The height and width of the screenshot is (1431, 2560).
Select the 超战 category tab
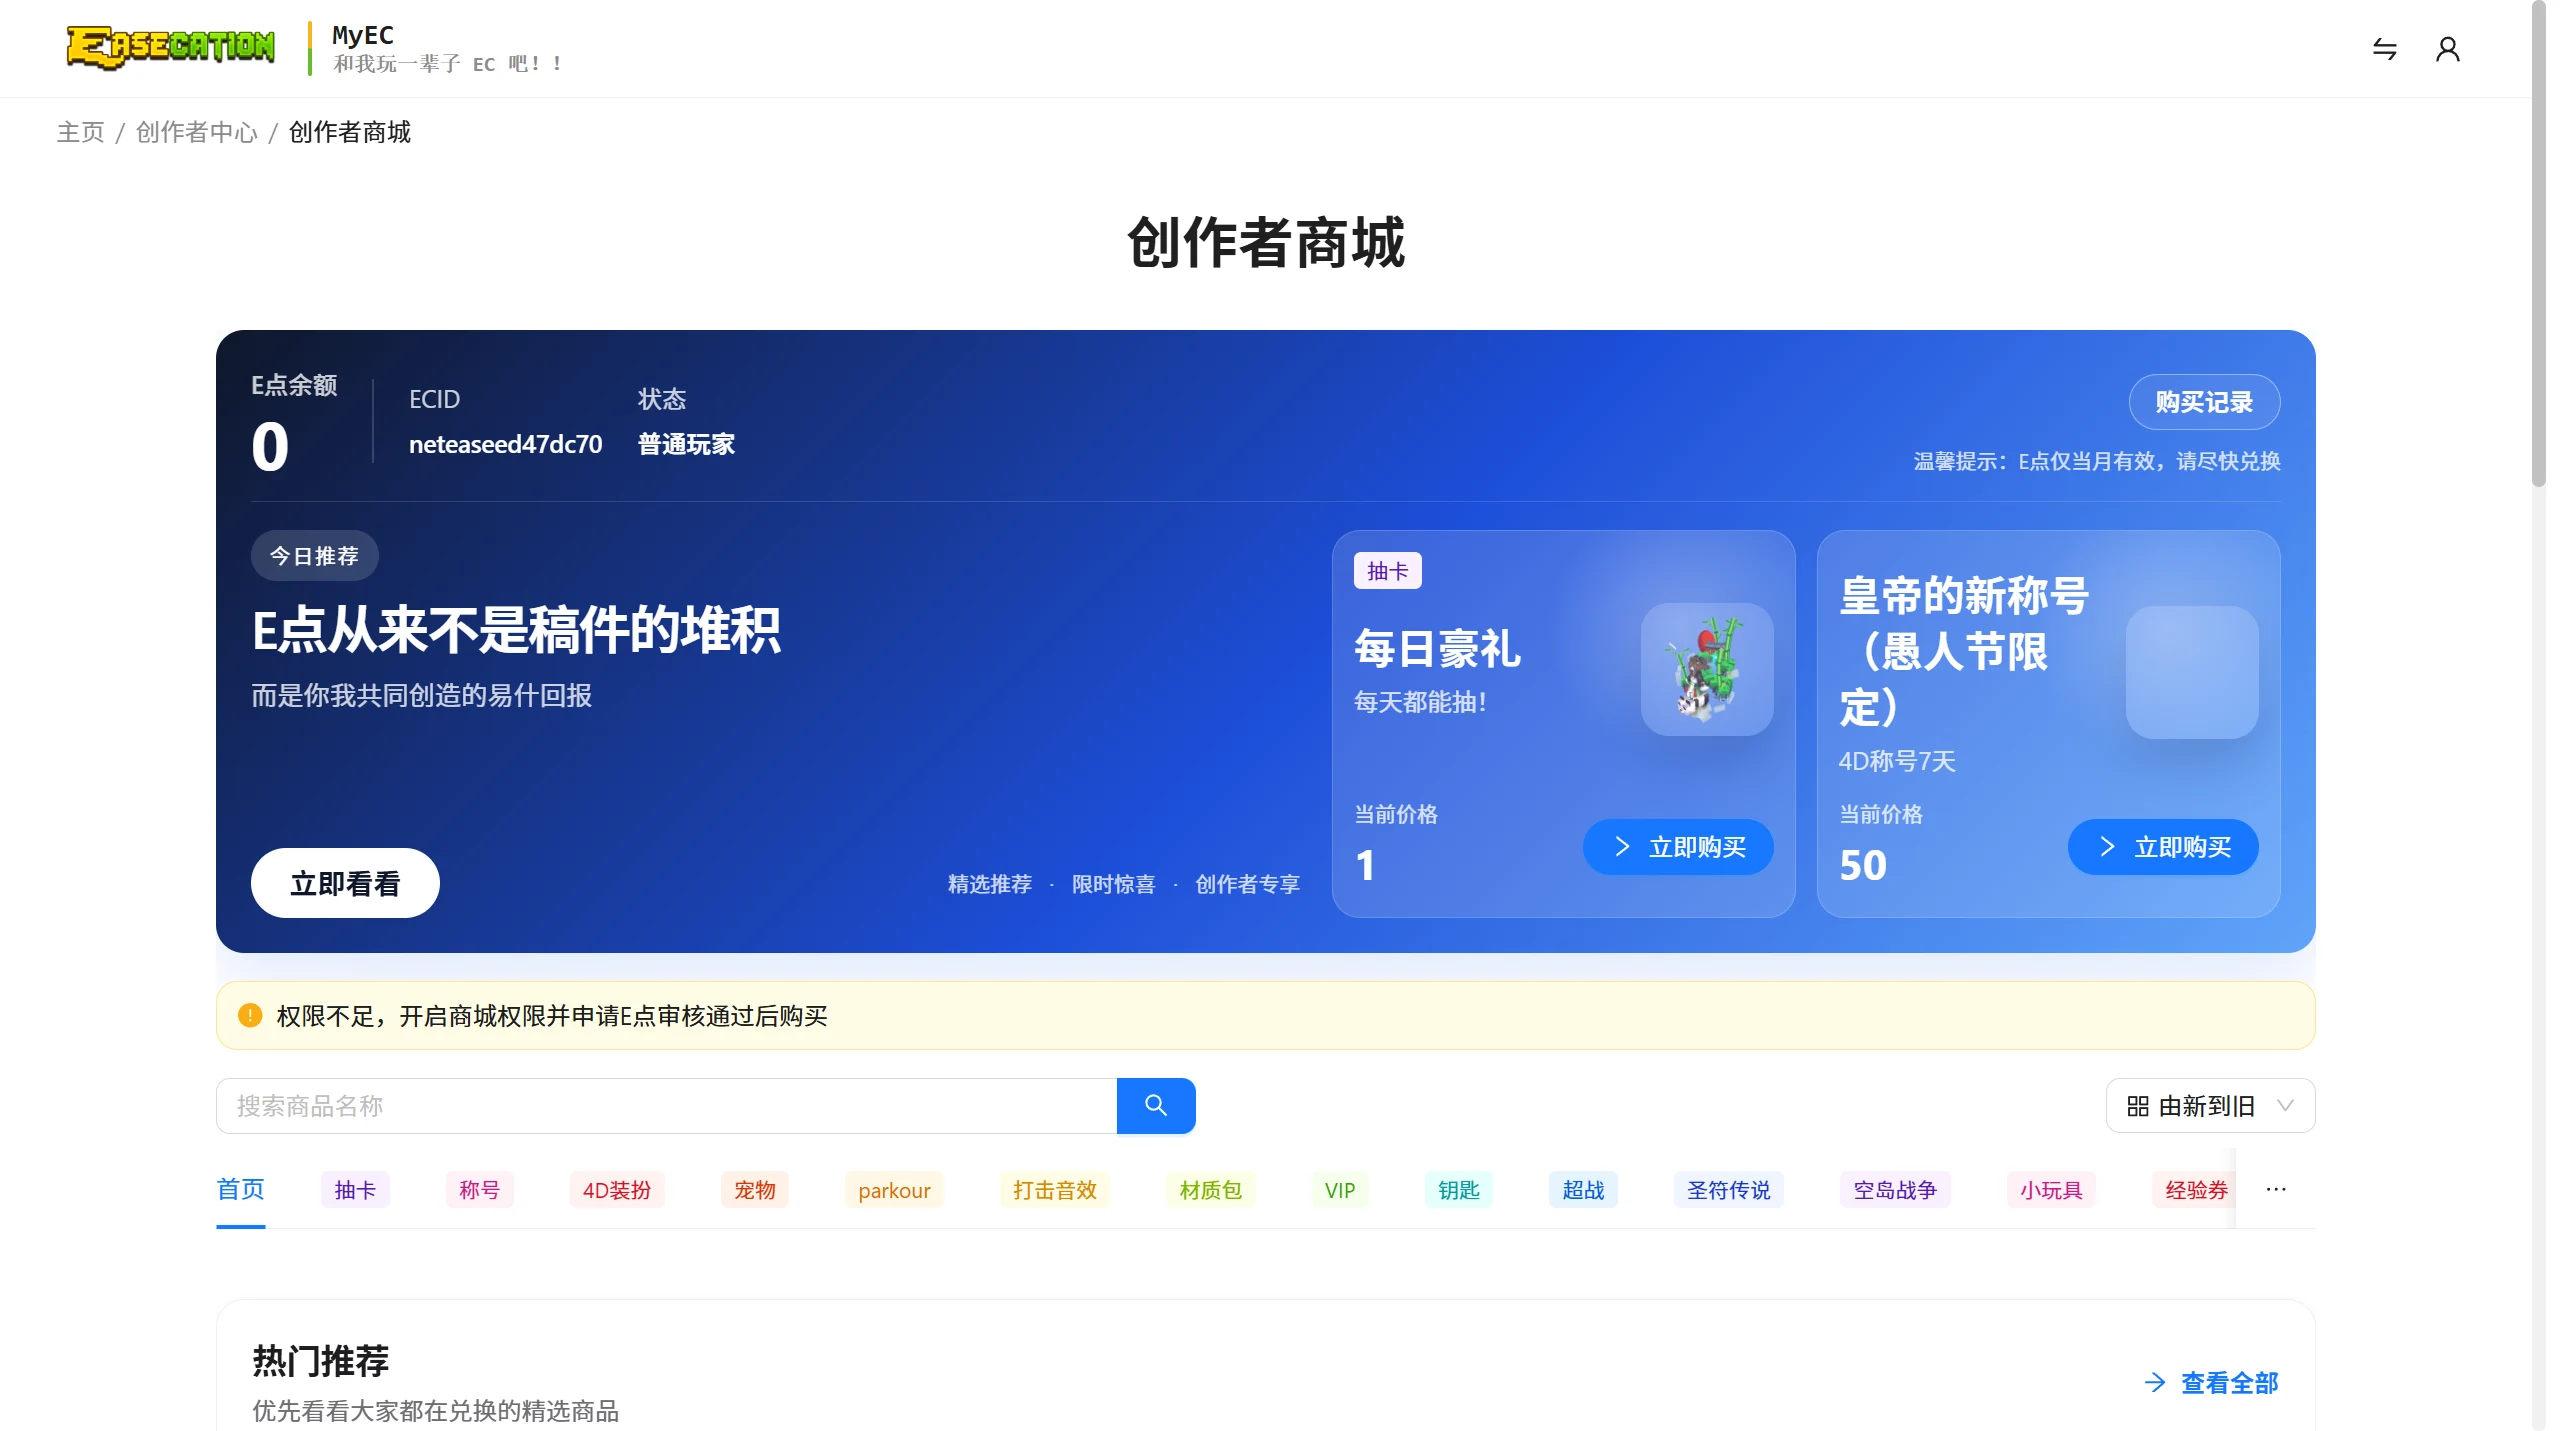[1583, 1190]
